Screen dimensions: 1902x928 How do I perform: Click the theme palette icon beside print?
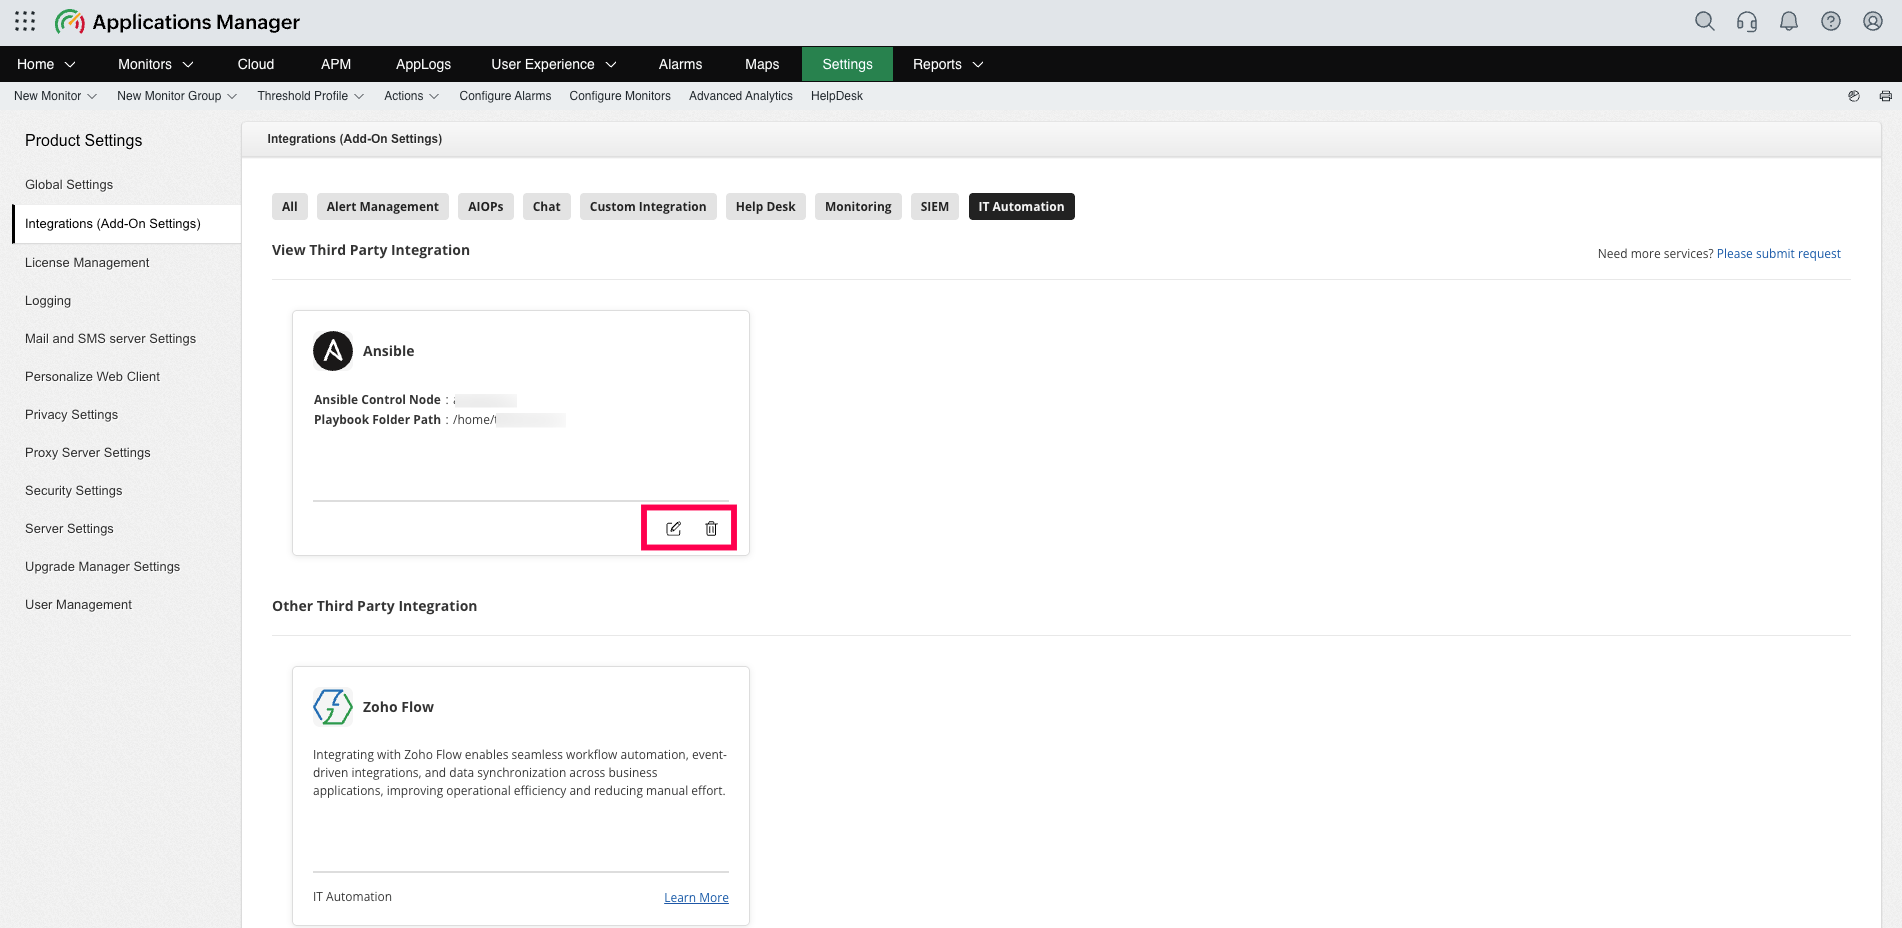coord(1854,96)
